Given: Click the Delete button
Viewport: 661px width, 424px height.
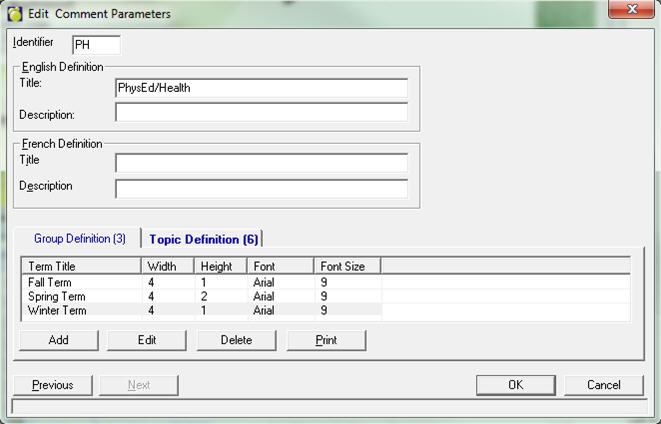Looking at the screenshot, I should point(236,340).
